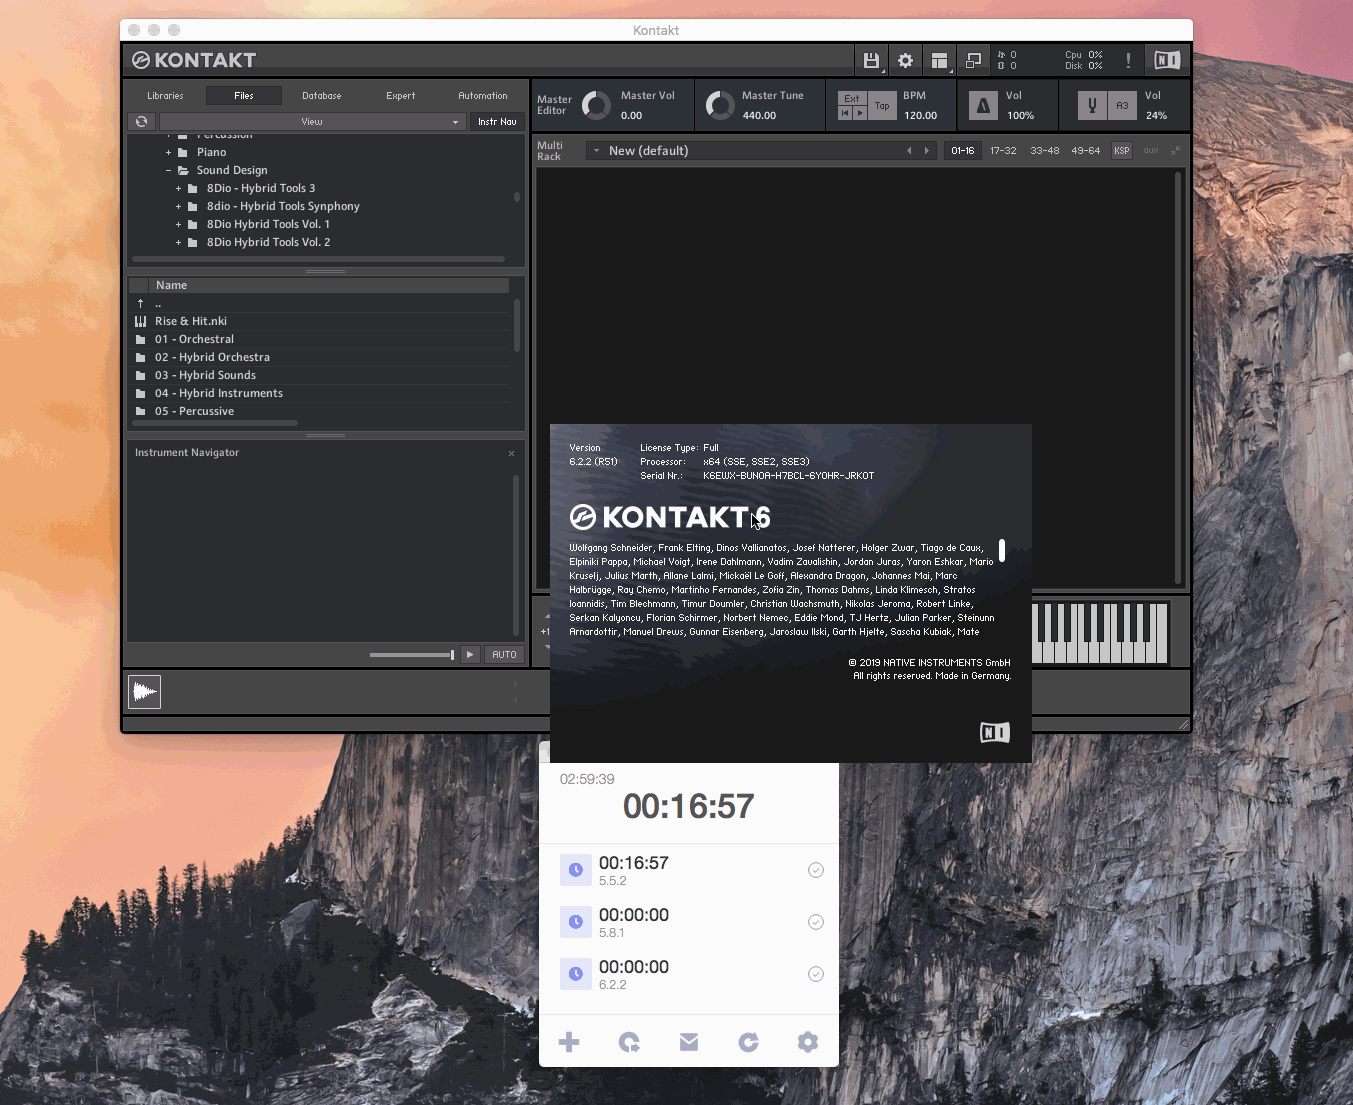
Task: Go up a directory via '..' row
Action: tap(320, 303)
